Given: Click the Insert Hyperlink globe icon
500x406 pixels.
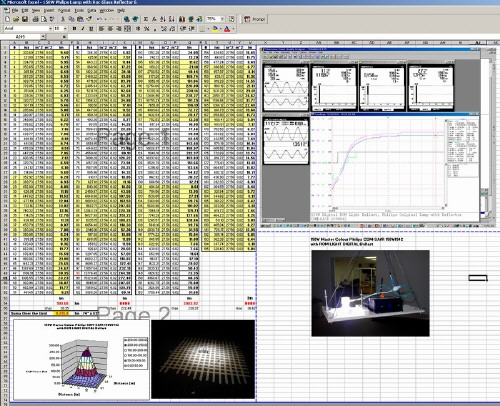Looking at the screenshot, I should coord(127,19).
